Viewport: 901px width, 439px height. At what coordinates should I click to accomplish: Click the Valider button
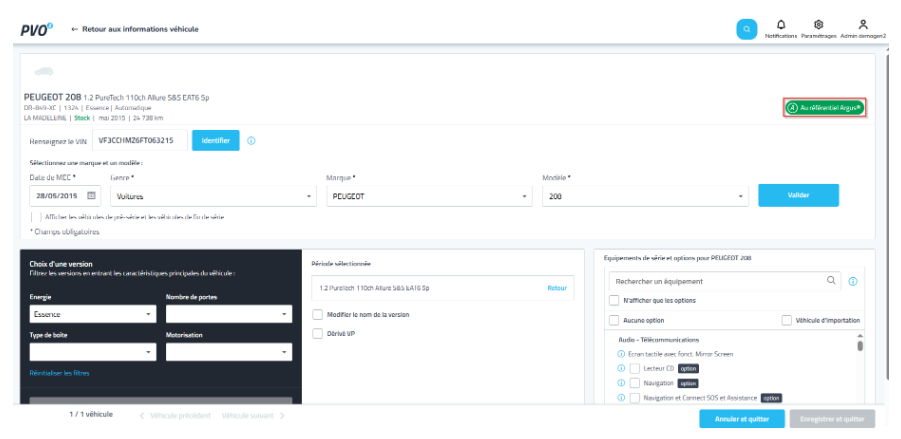(x=798, y=195)
